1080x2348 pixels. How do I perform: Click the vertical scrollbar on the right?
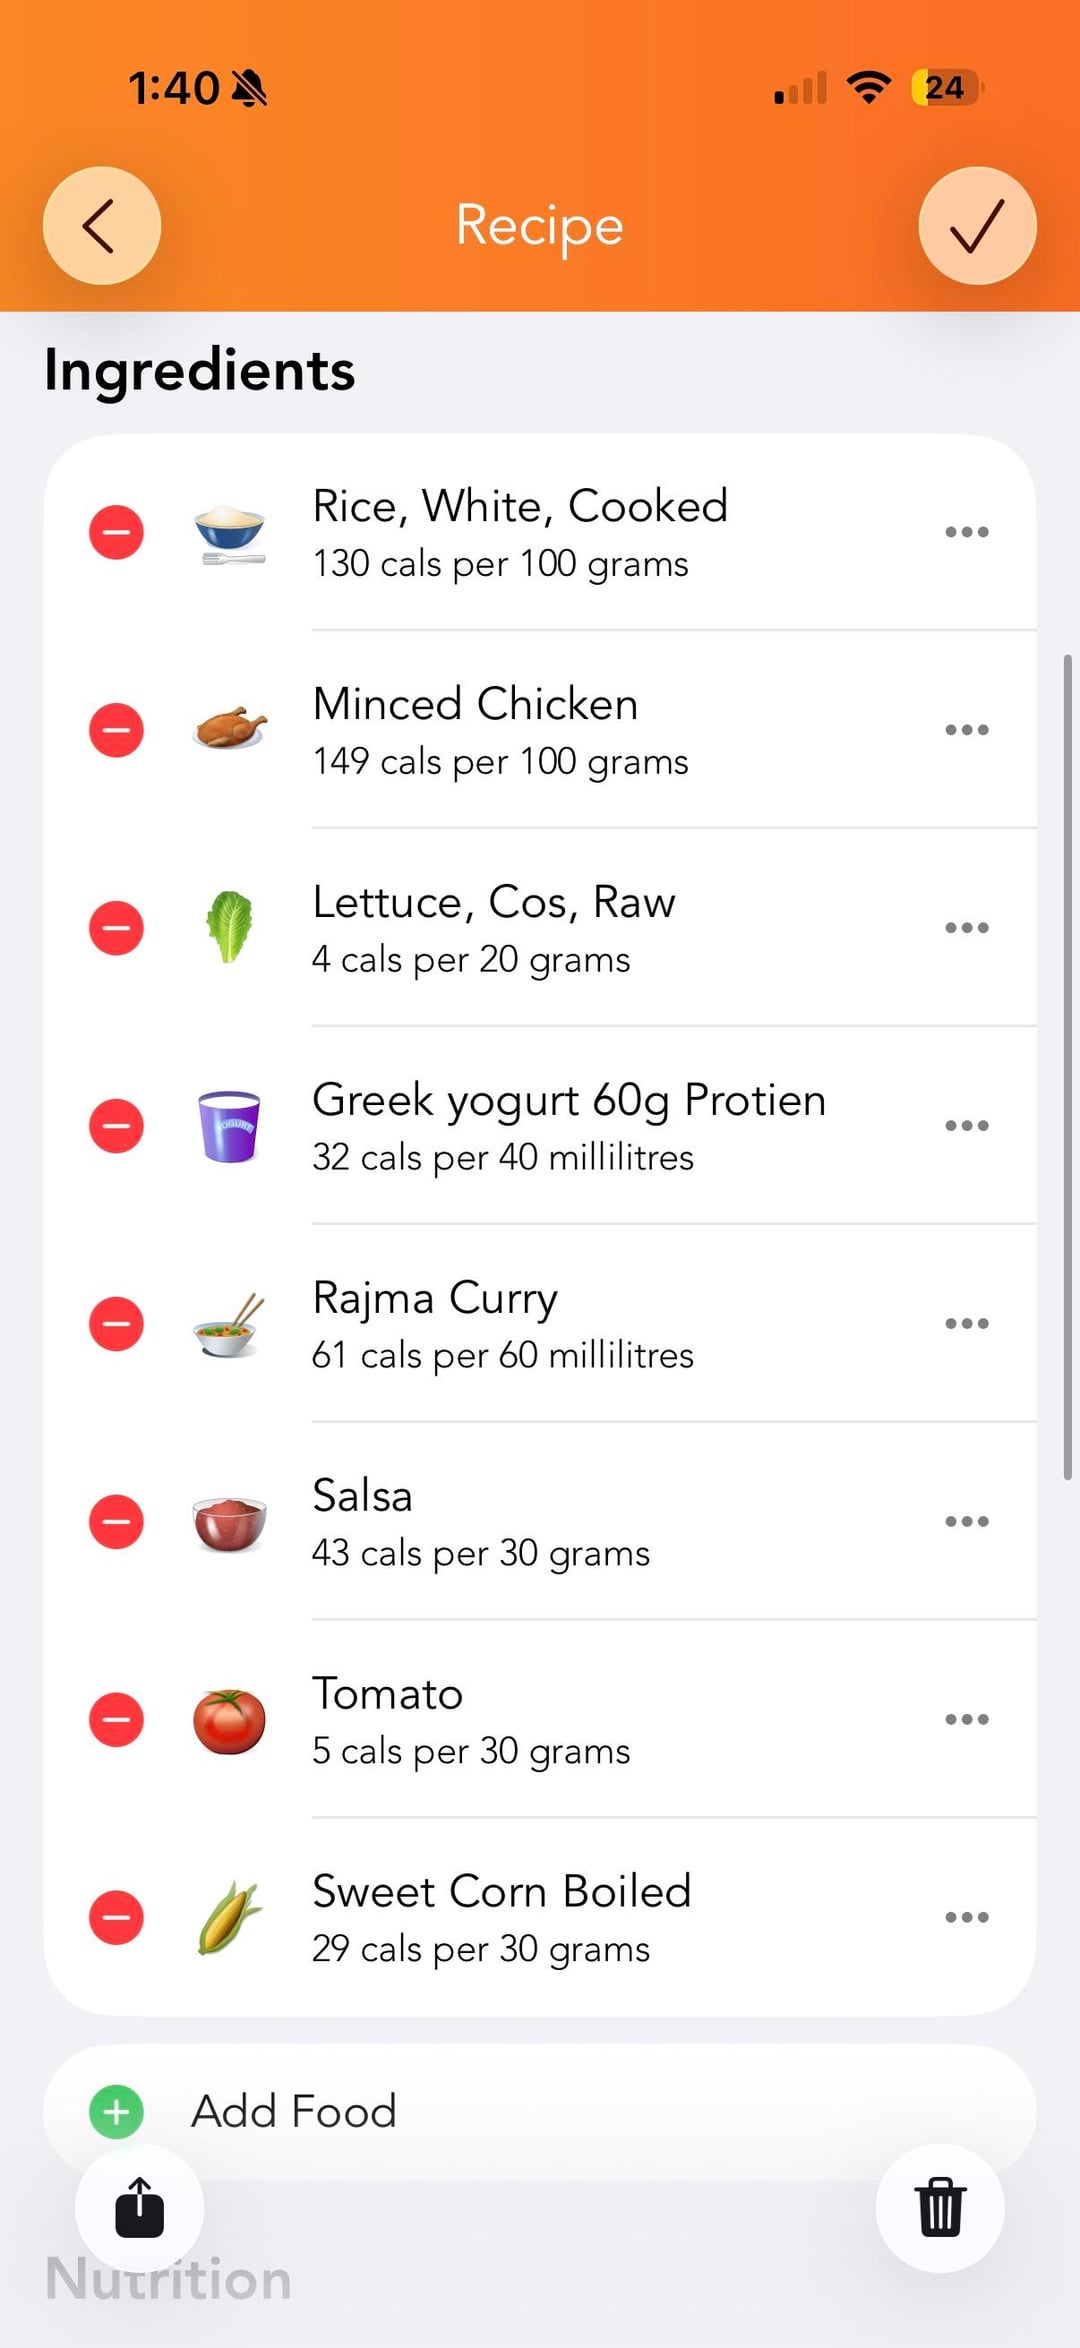(x=1067, y=1066)
